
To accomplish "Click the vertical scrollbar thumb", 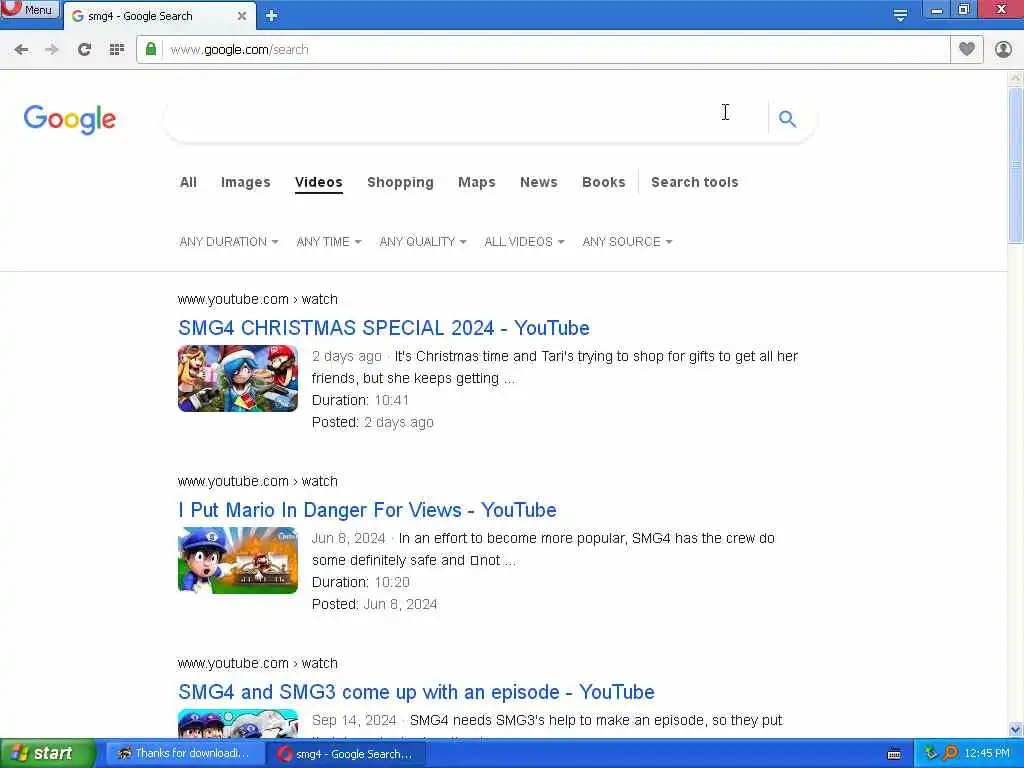I will pos(1015,165).
